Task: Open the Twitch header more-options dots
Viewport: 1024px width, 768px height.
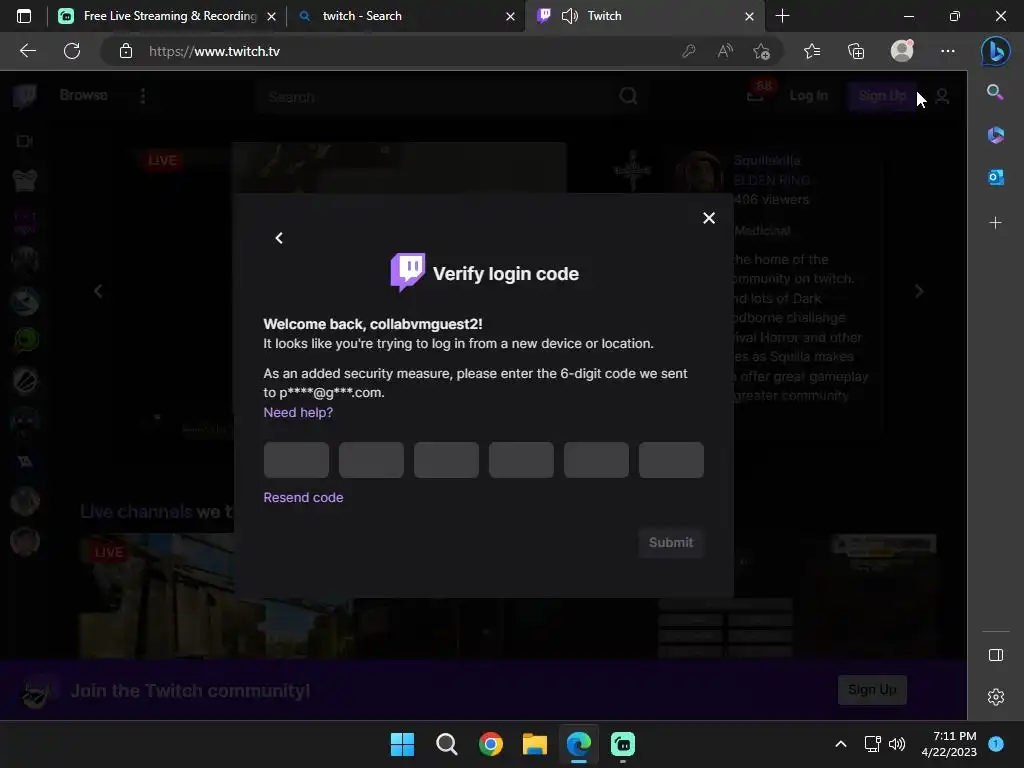Action: (x=143, y=96)
